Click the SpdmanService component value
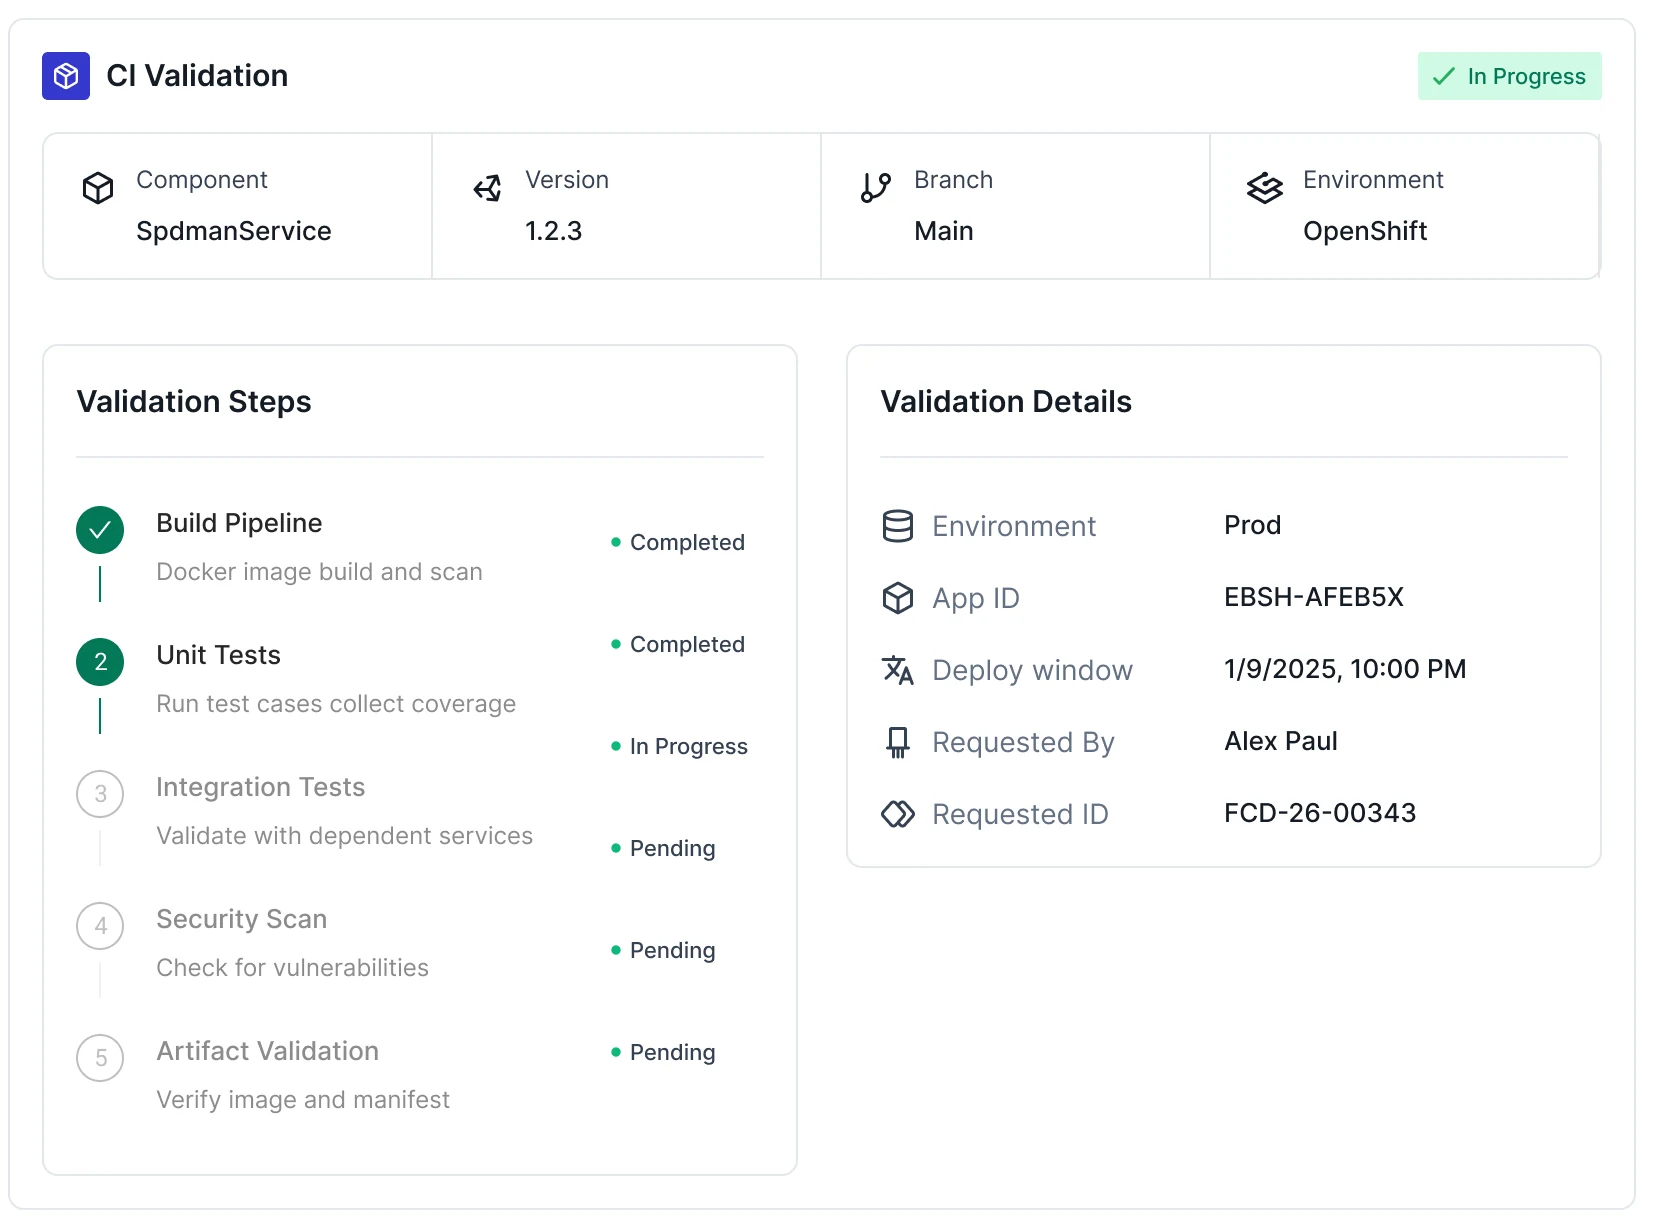Image resolution: width=1660 pixels, height=1220 pixels. tap(233, 231)
